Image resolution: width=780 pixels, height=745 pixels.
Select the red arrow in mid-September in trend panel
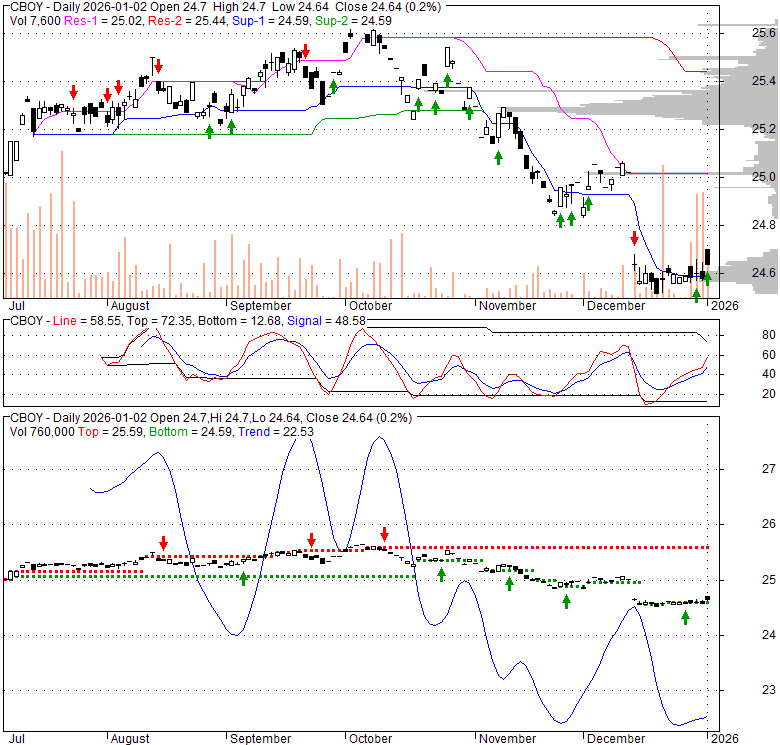coord(312,540)
